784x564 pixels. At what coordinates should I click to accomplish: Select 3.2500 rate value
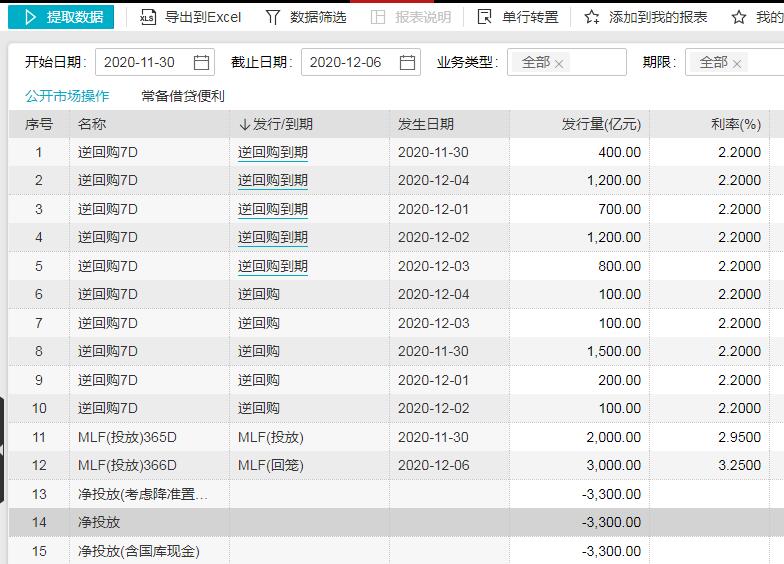(740, 466)
